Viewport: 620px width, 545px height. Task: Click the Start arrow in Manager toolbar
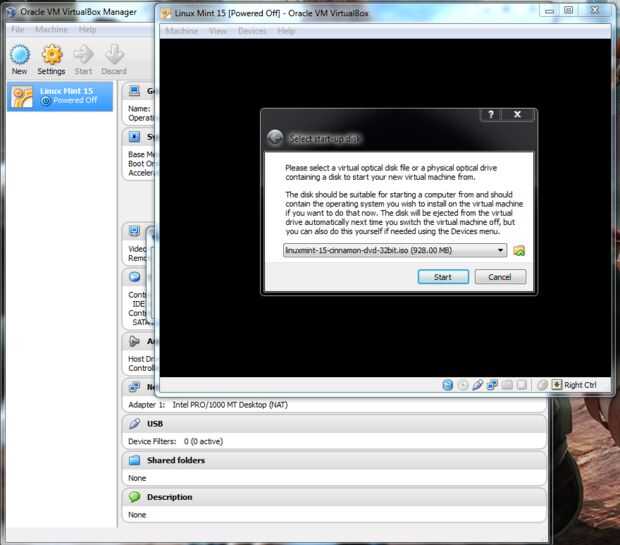point(83,55)
